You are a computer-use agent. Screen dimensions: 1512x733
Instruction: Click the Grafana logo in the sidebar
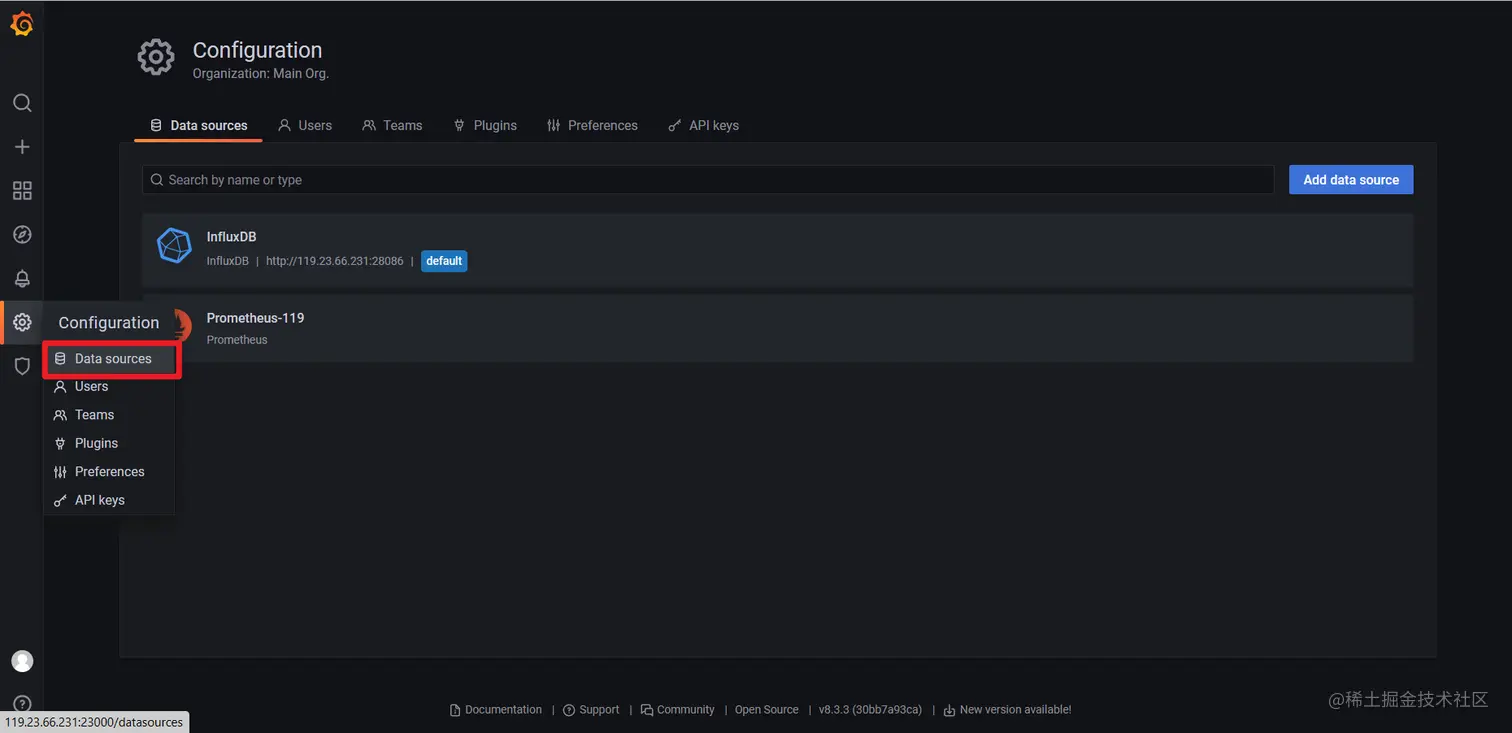click(x=21, y=24)
